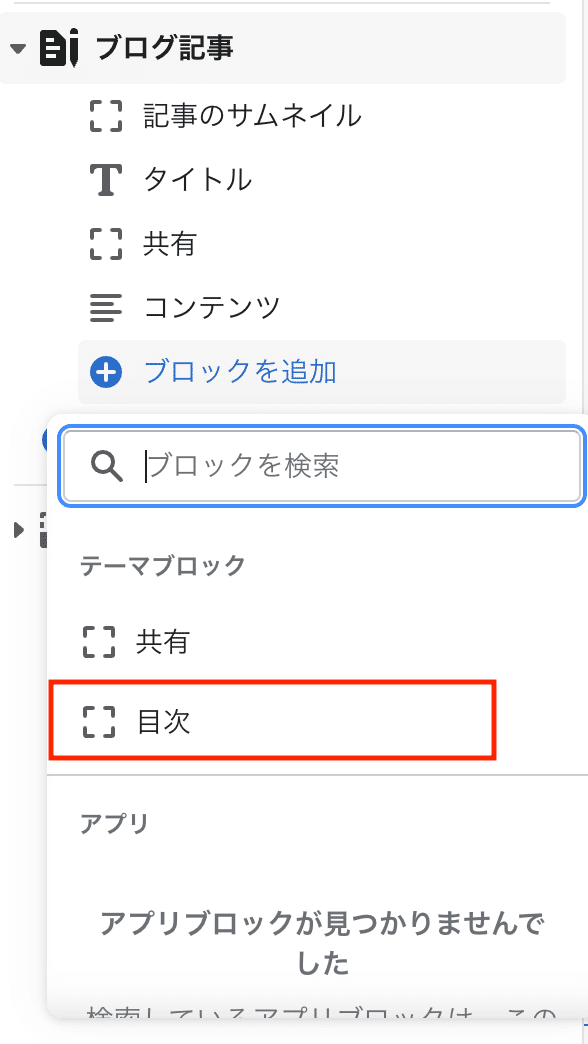This screenshot has height=1044, width=588.
Task: Click the frame icon beside 目次
Action: (99, 722)
